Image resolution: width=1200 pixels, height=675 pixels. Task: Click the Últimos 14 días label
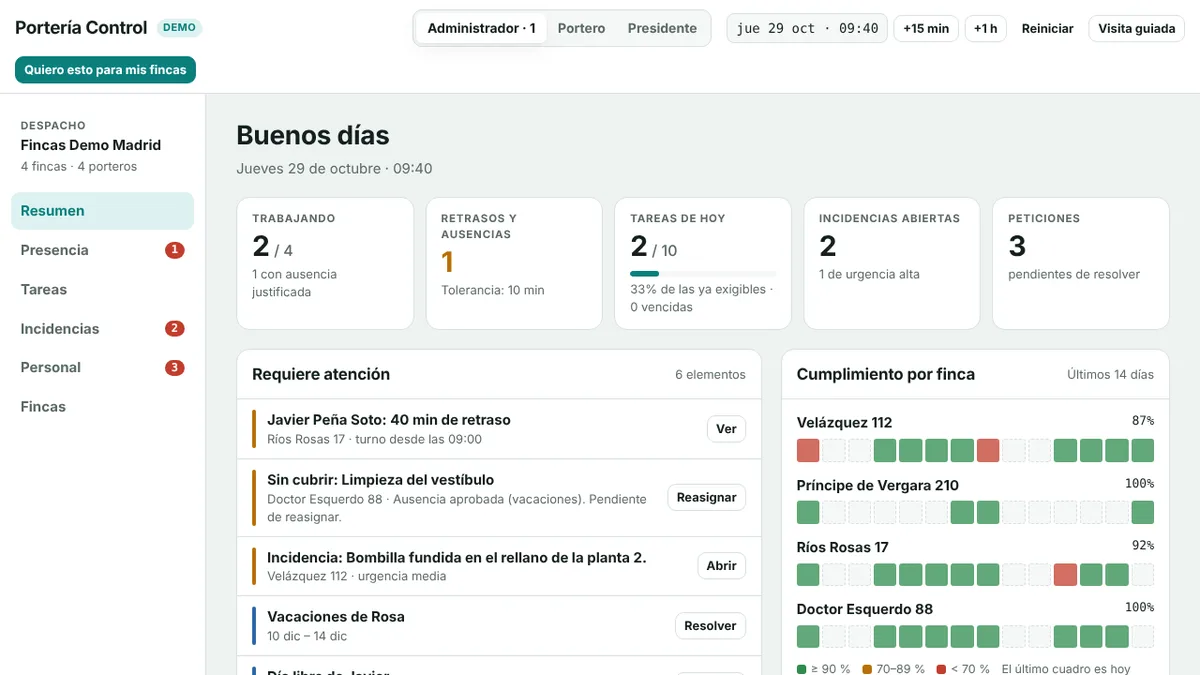point(1110,375)
